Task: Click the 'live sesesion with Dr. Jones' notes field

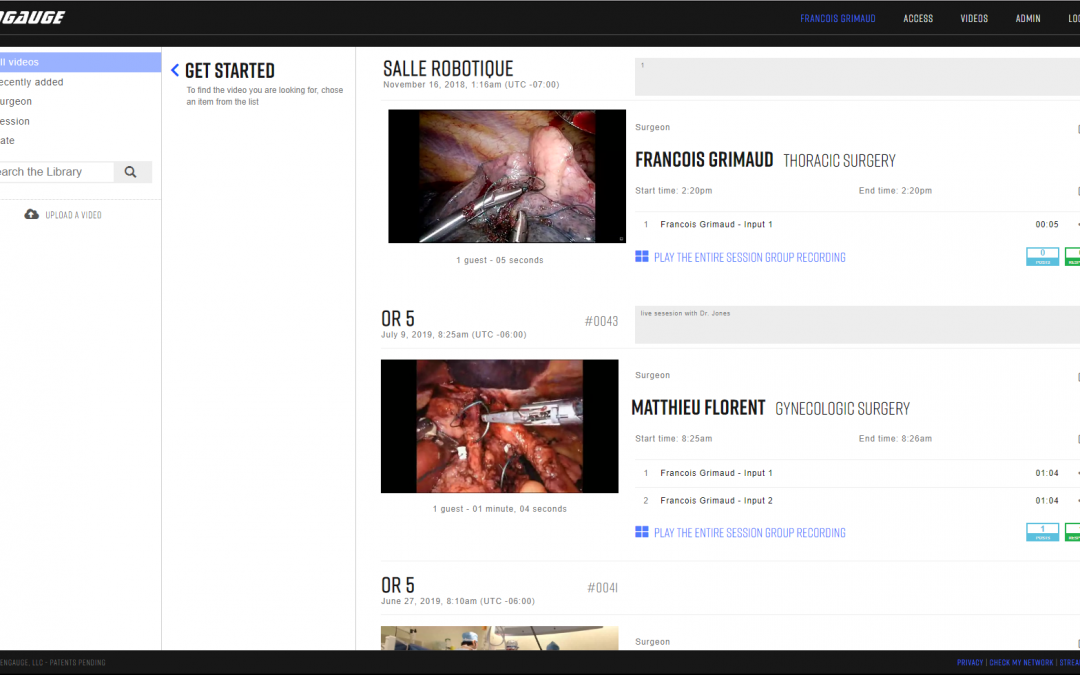Action: click(857, 324)
